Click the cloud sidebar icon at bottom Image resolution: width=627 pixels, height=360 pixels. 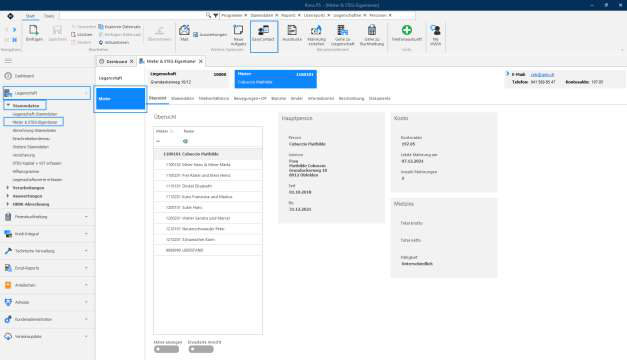8,336
